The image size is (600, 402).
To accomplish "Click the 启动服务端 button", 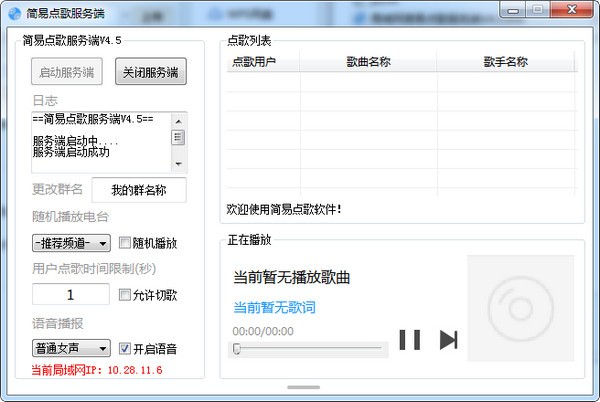I will 67,72.
